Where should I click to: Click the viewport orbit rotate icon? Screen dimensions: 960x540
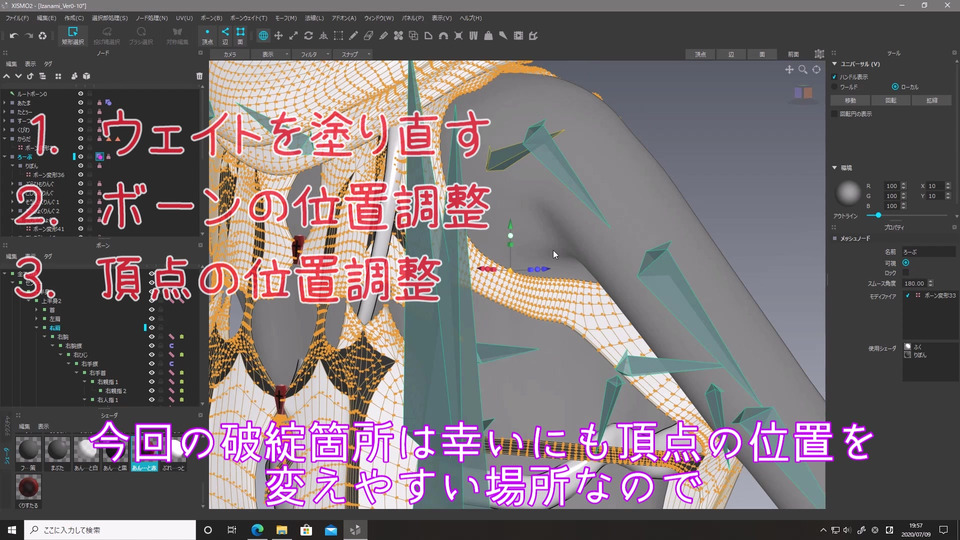816,70
